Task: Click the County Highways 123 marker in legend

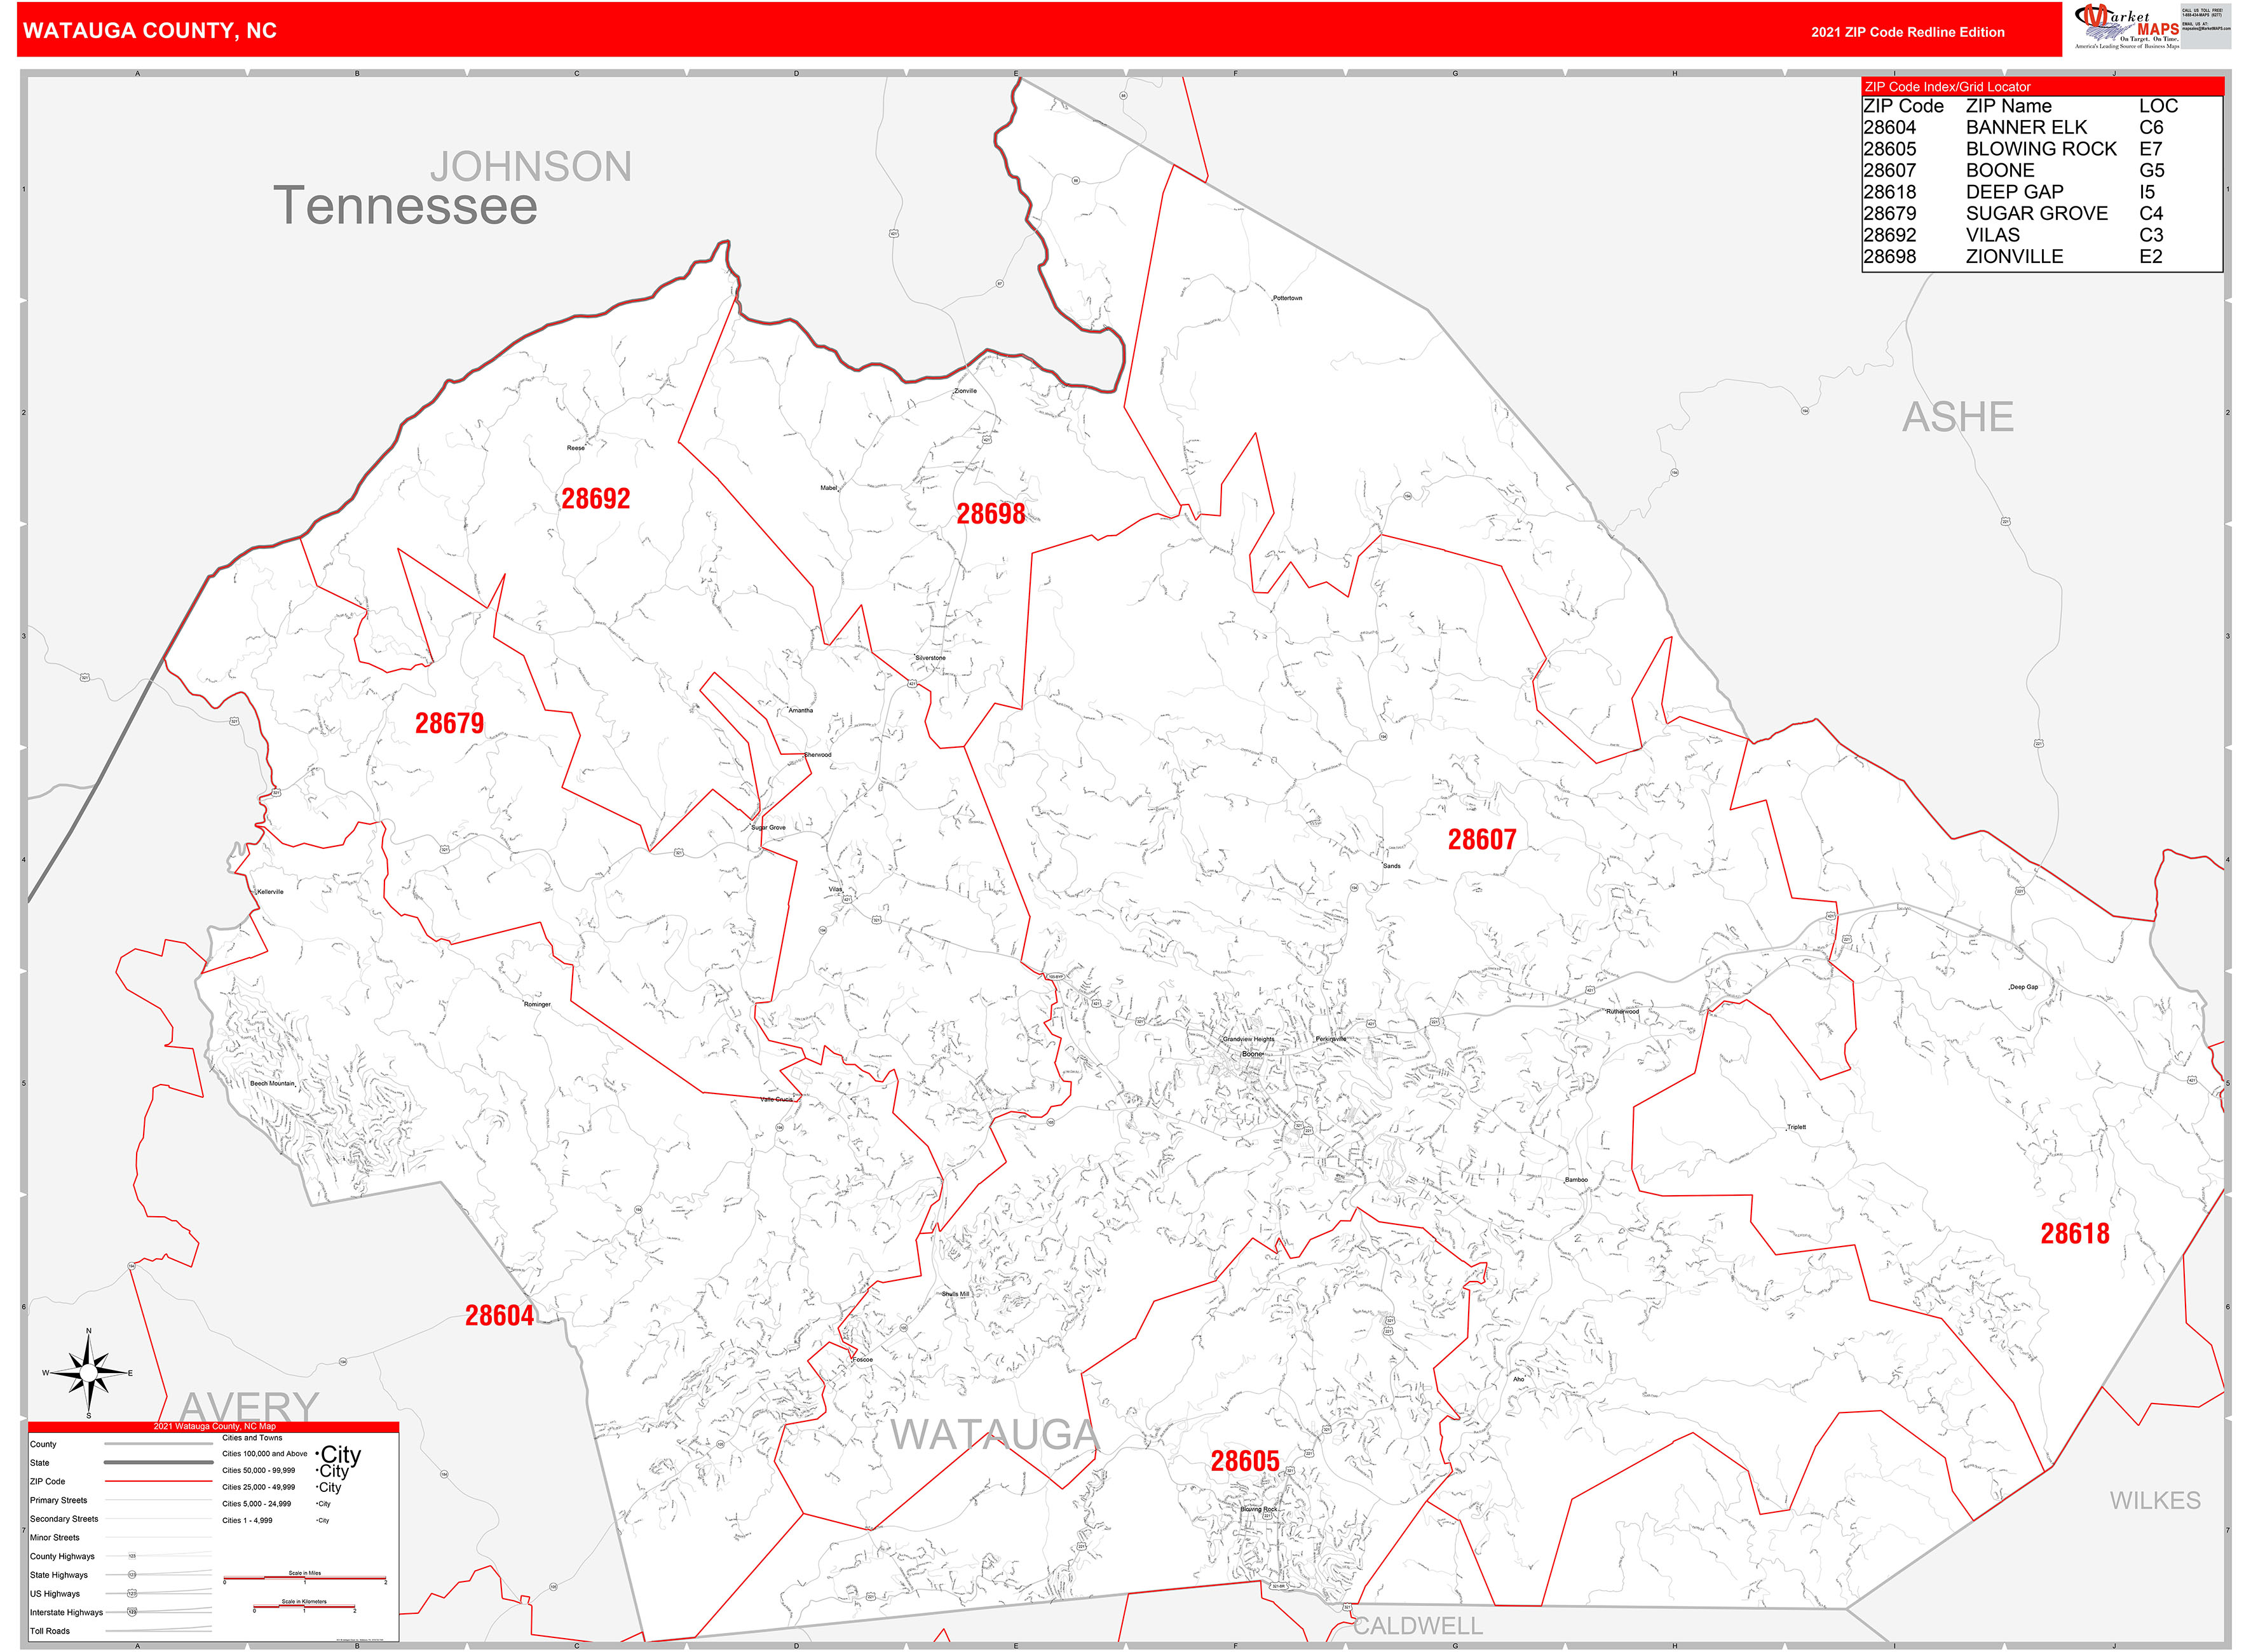Action: pyautogui.click(x=132, y=1556)
